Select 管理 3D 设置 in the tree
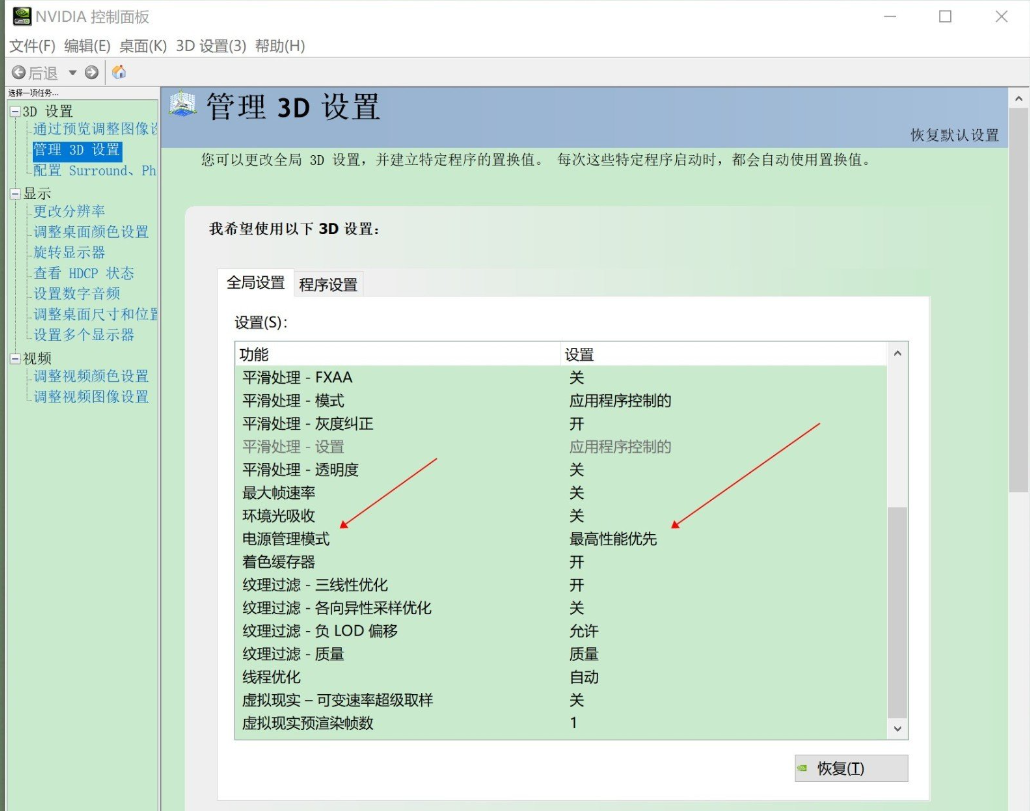The width and height of the screenshot is (1030, 811). pyautogui.click(x=77, y=150)
